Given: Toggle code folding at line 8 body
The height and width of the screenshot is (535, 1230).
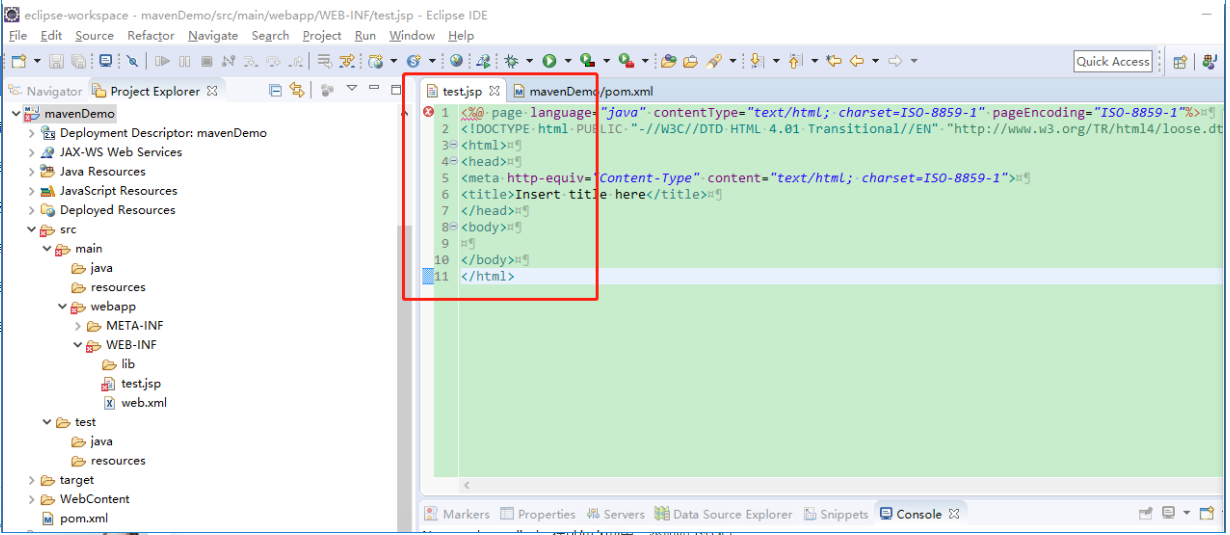Looking at the screenshot, I should click(x=454, y=227).
